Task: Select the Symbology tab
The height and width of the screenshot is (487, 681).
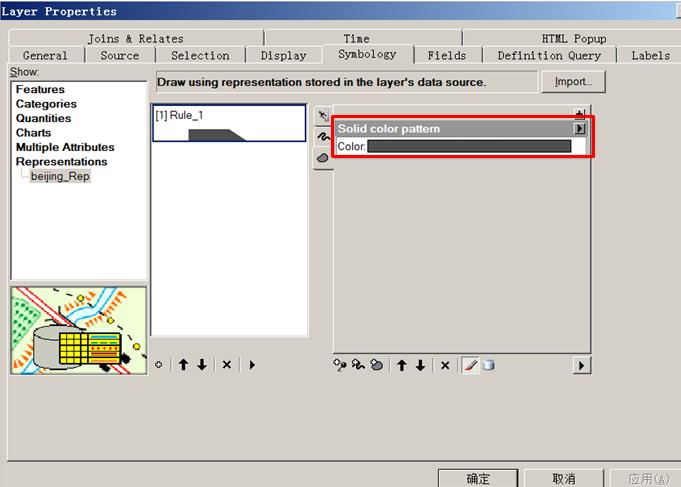Action: pos(367,54)
